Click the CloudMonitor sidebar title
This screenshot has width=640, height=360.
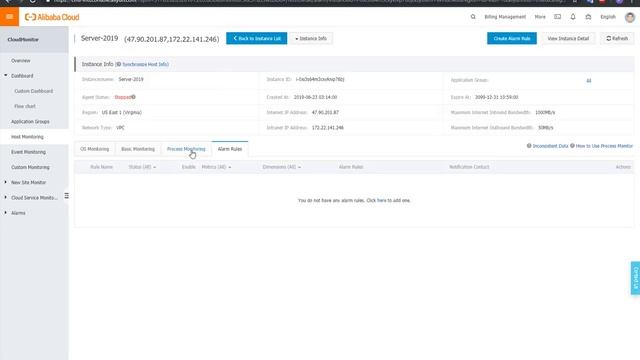coord(23,40)
